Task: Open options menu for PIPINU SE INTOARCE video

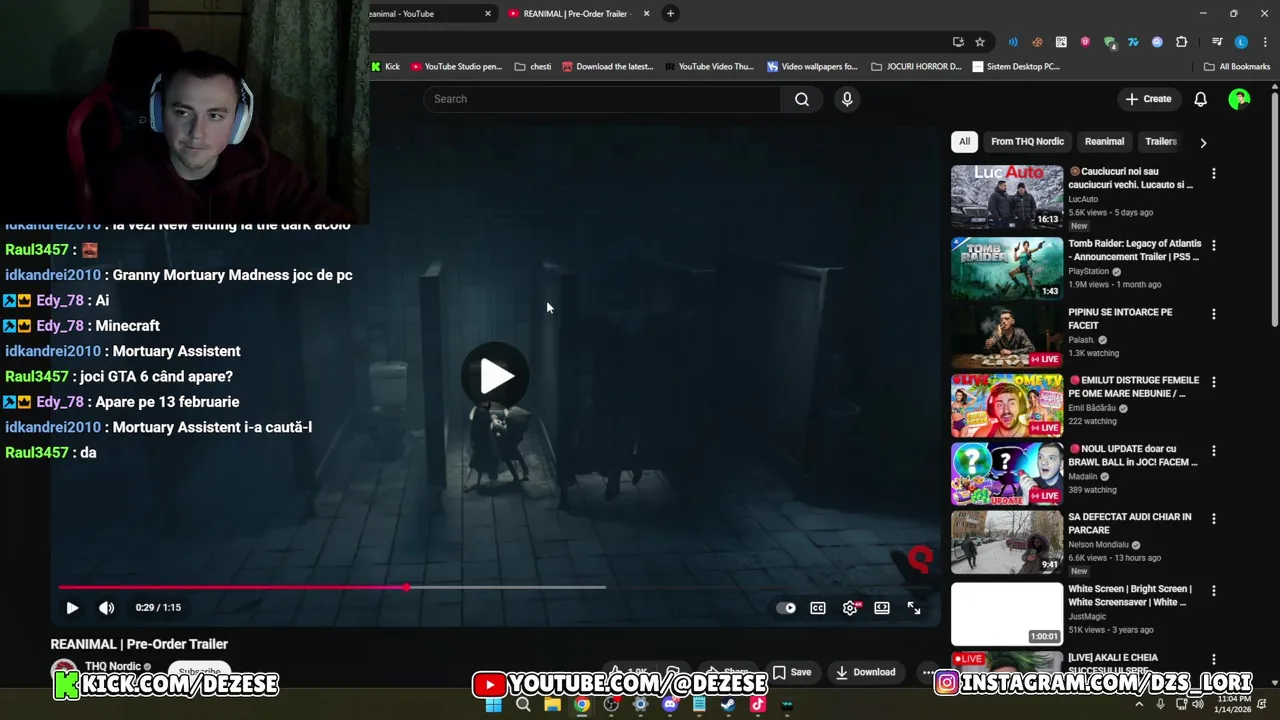Action: 1214,314
